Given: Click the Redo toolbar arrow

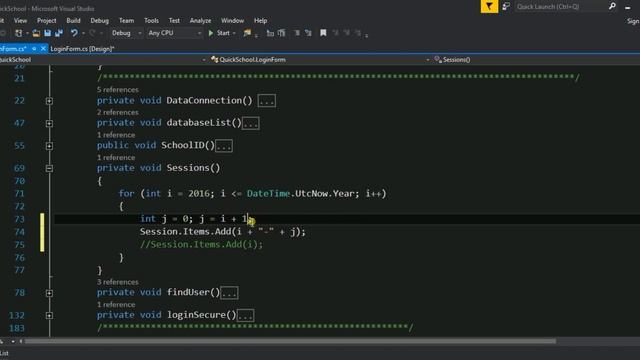Looking at the screenshot, I should pos(92,33).
